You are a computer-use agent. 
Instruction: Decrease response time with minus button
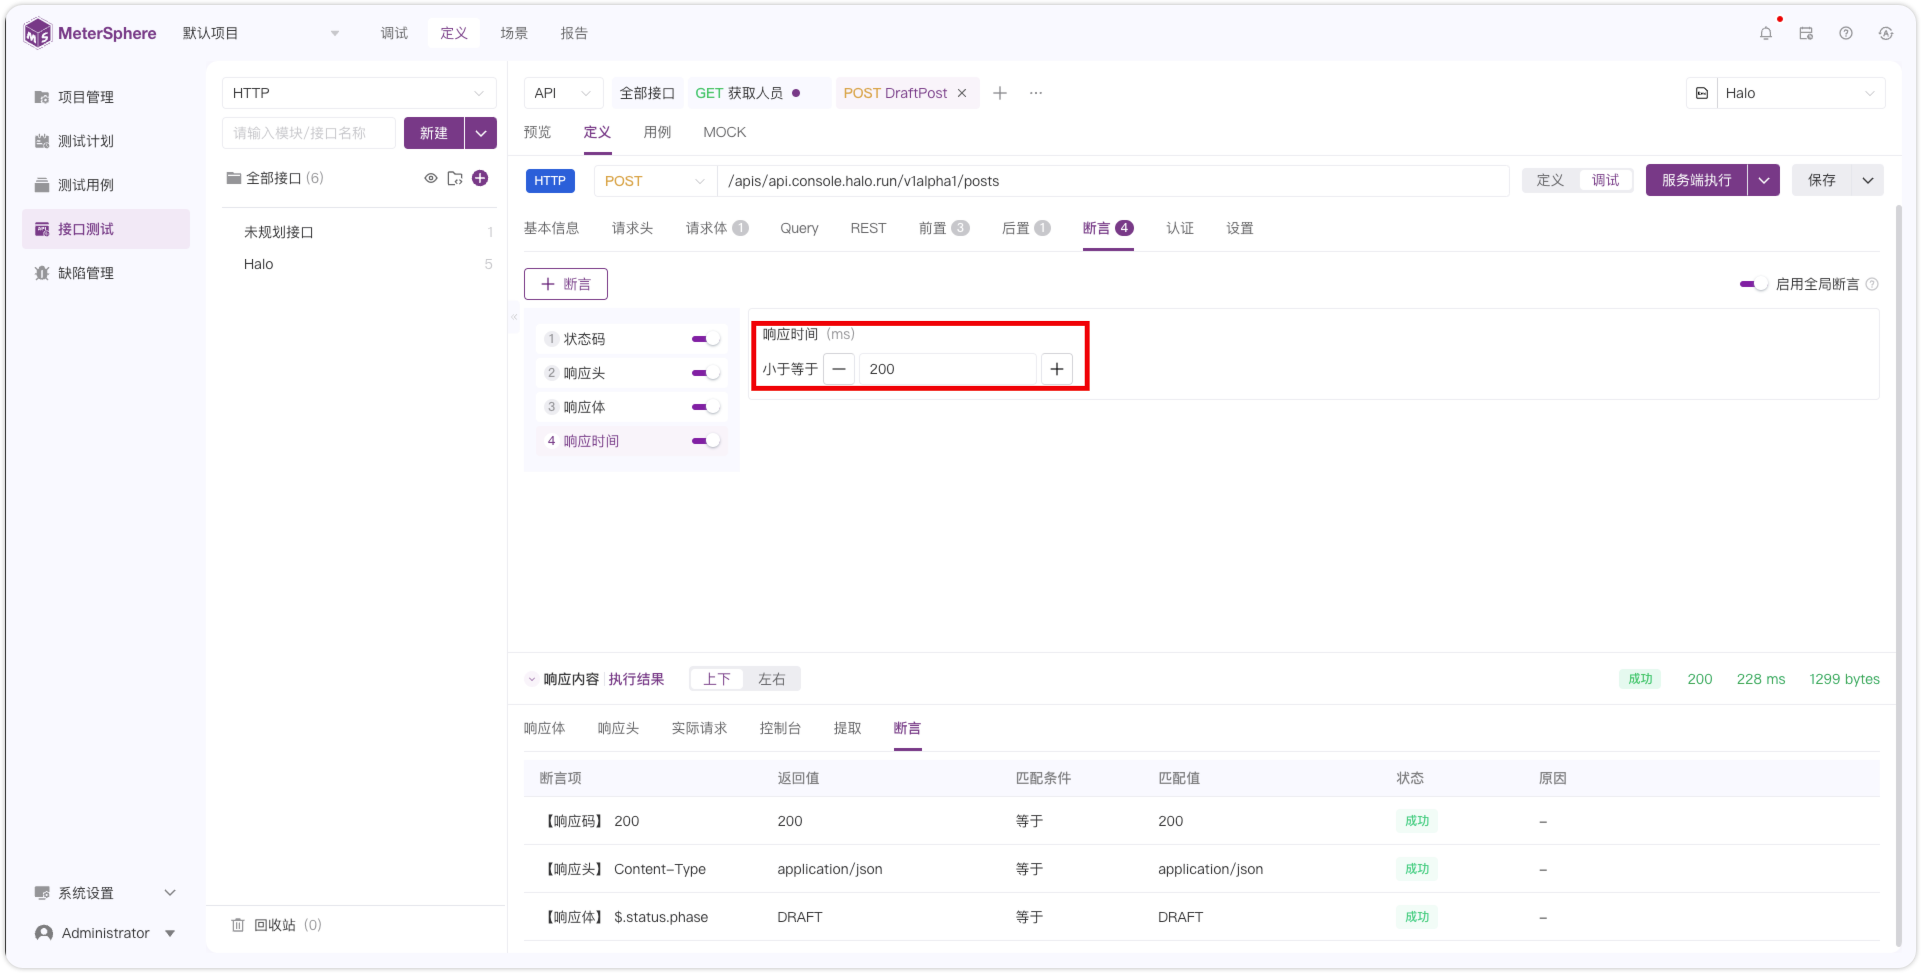(839, 369)
